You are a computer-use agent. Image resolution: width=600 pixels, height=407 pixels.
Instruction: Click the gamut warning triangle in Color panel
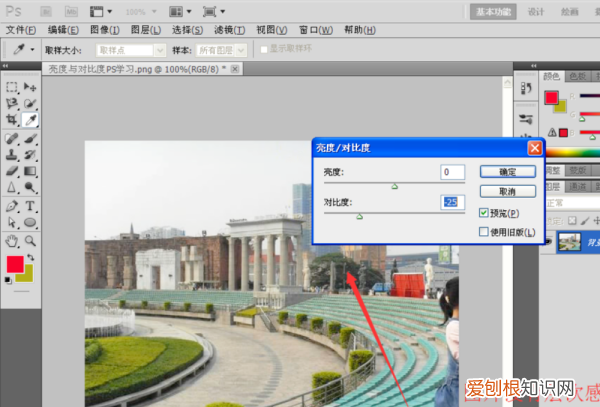(x=552, y=132)
